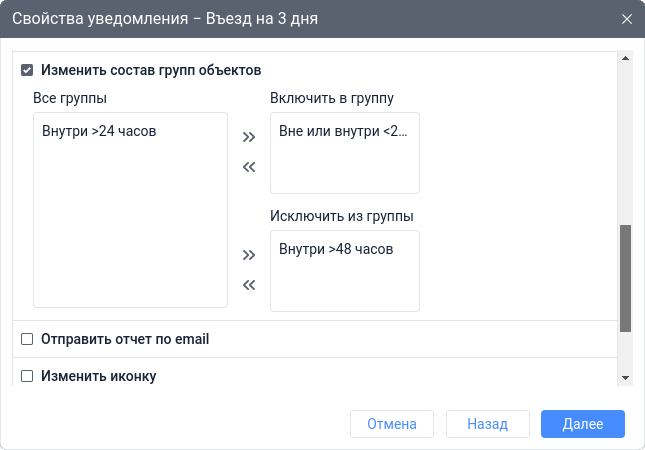
Task: Click empty area of "Все группы" list
Action: tap(130, 230)
